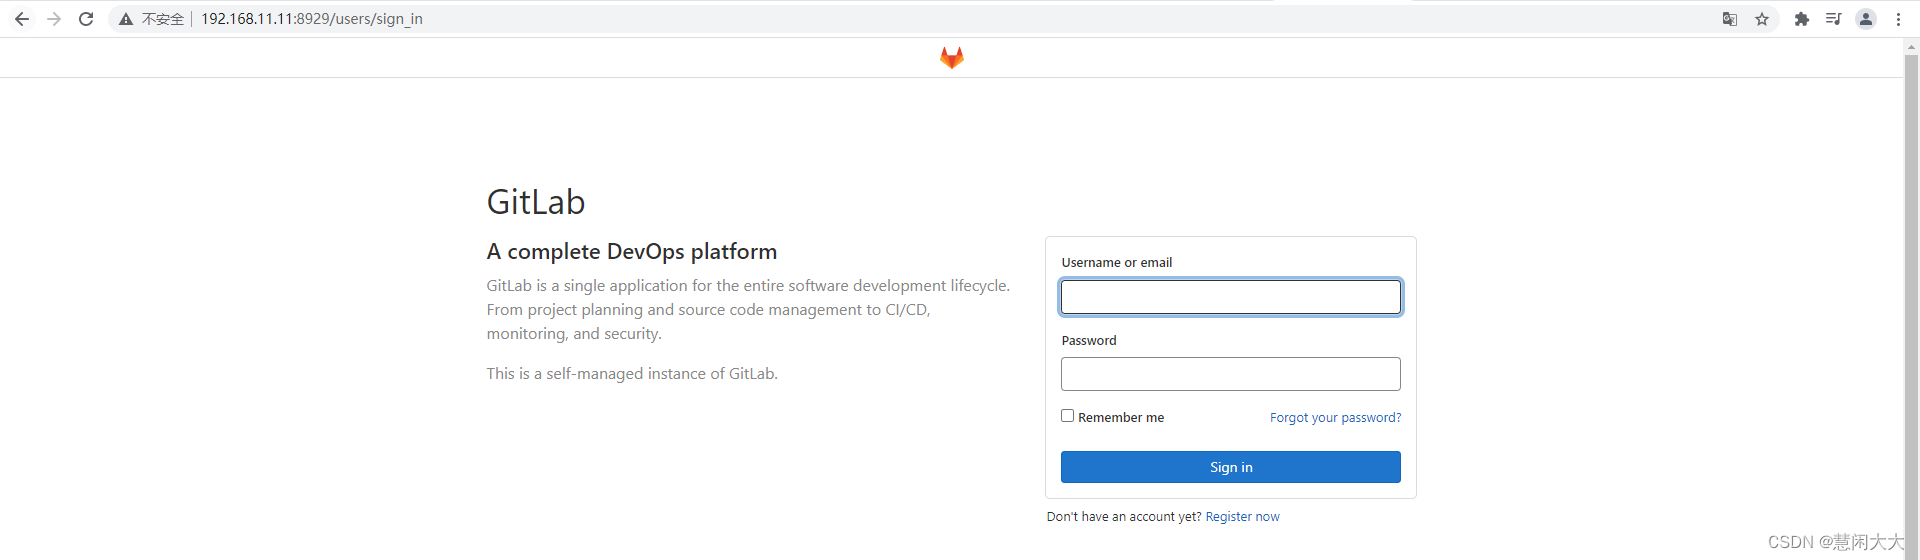Open Forgot your password link
The image size is (1920, 560).
point(1335,418)
